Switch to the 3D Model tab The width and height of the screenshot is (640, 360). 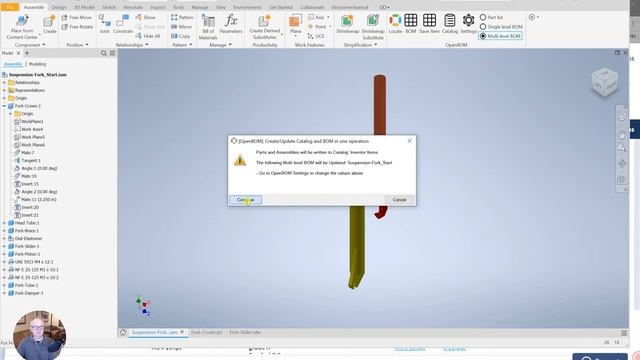tap(84, 7)
